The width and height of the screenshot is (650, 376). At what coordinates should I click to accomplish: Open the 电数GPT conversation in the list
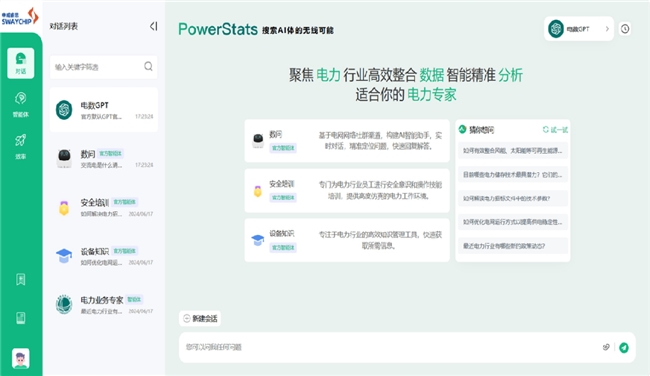[x=104, y=110]
